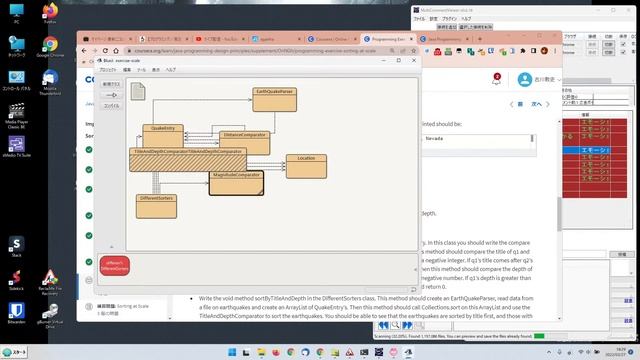Image resolution: width=640 pixels, height=360 pixels.
Task: Open Mozilla Thunderbird desktop shortcut
Action: click(x=50, y=82)
